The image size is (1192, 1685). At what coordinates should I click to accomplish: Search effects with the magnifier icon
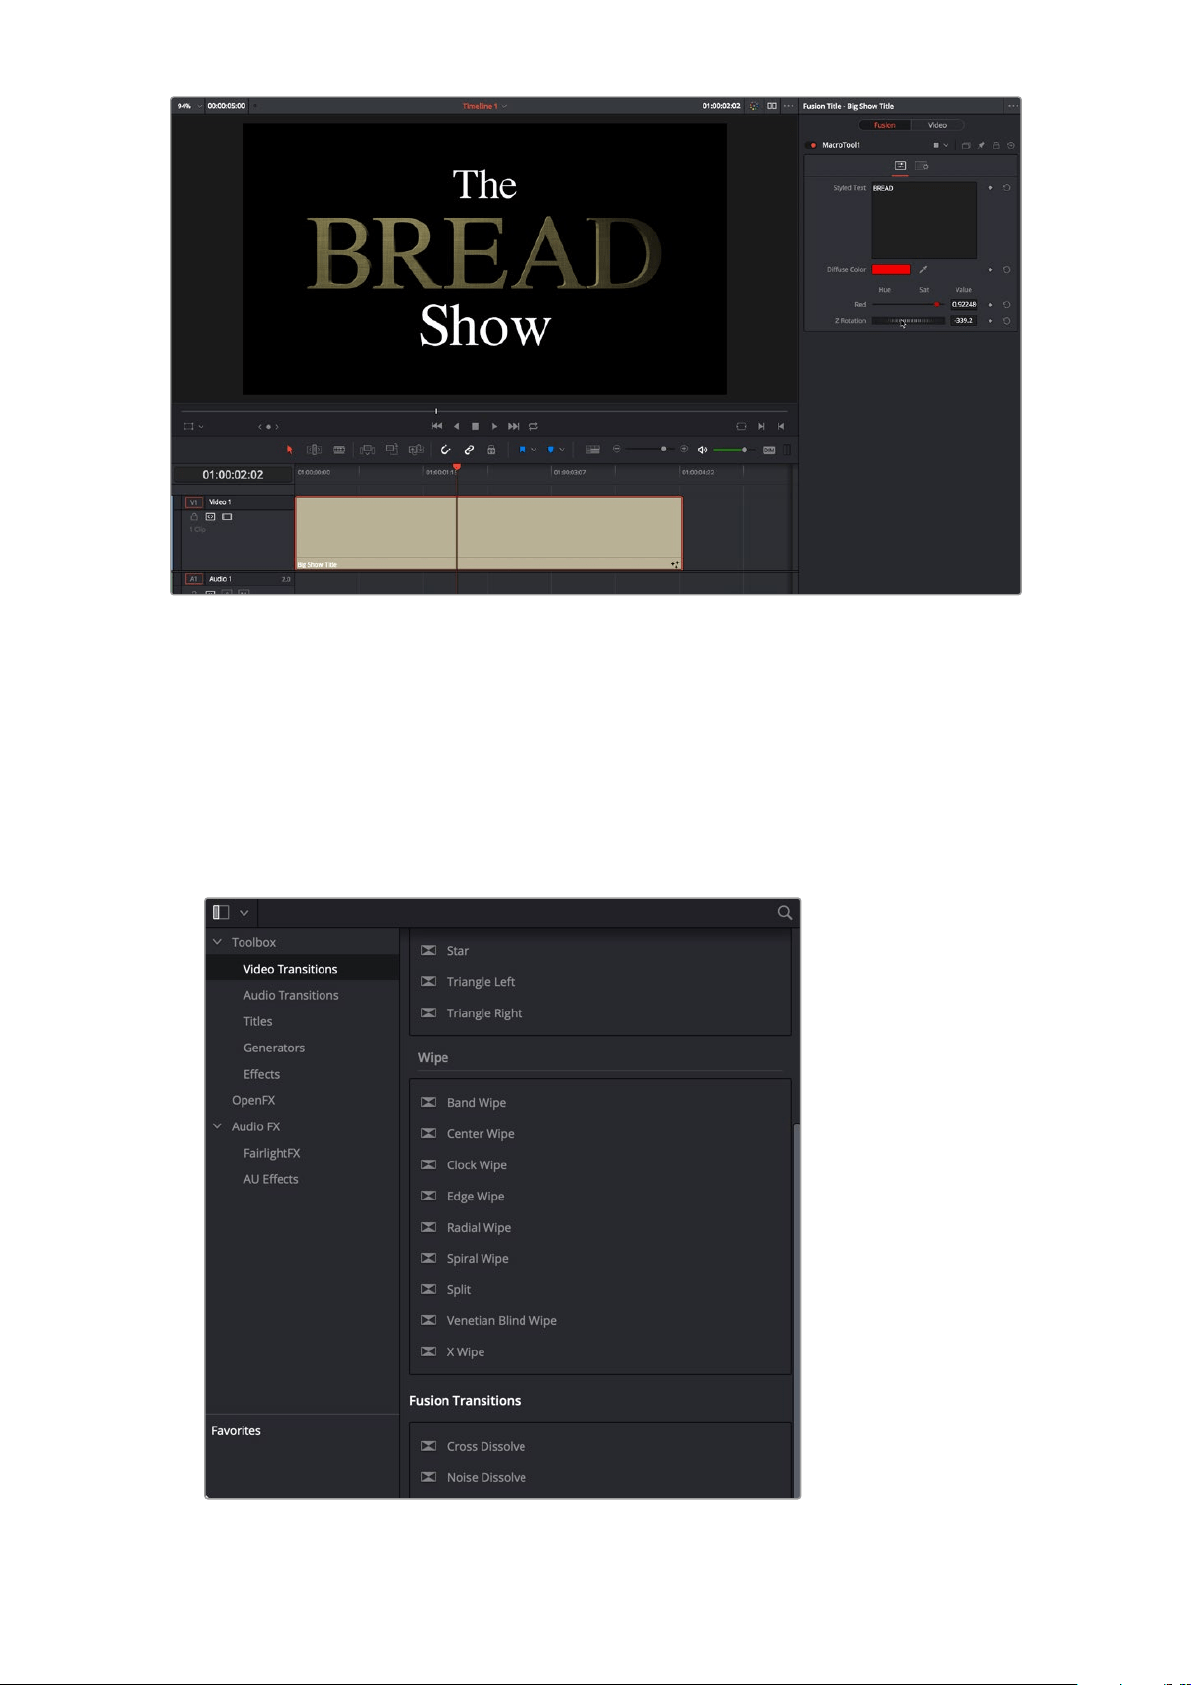[x=785, y=912]
